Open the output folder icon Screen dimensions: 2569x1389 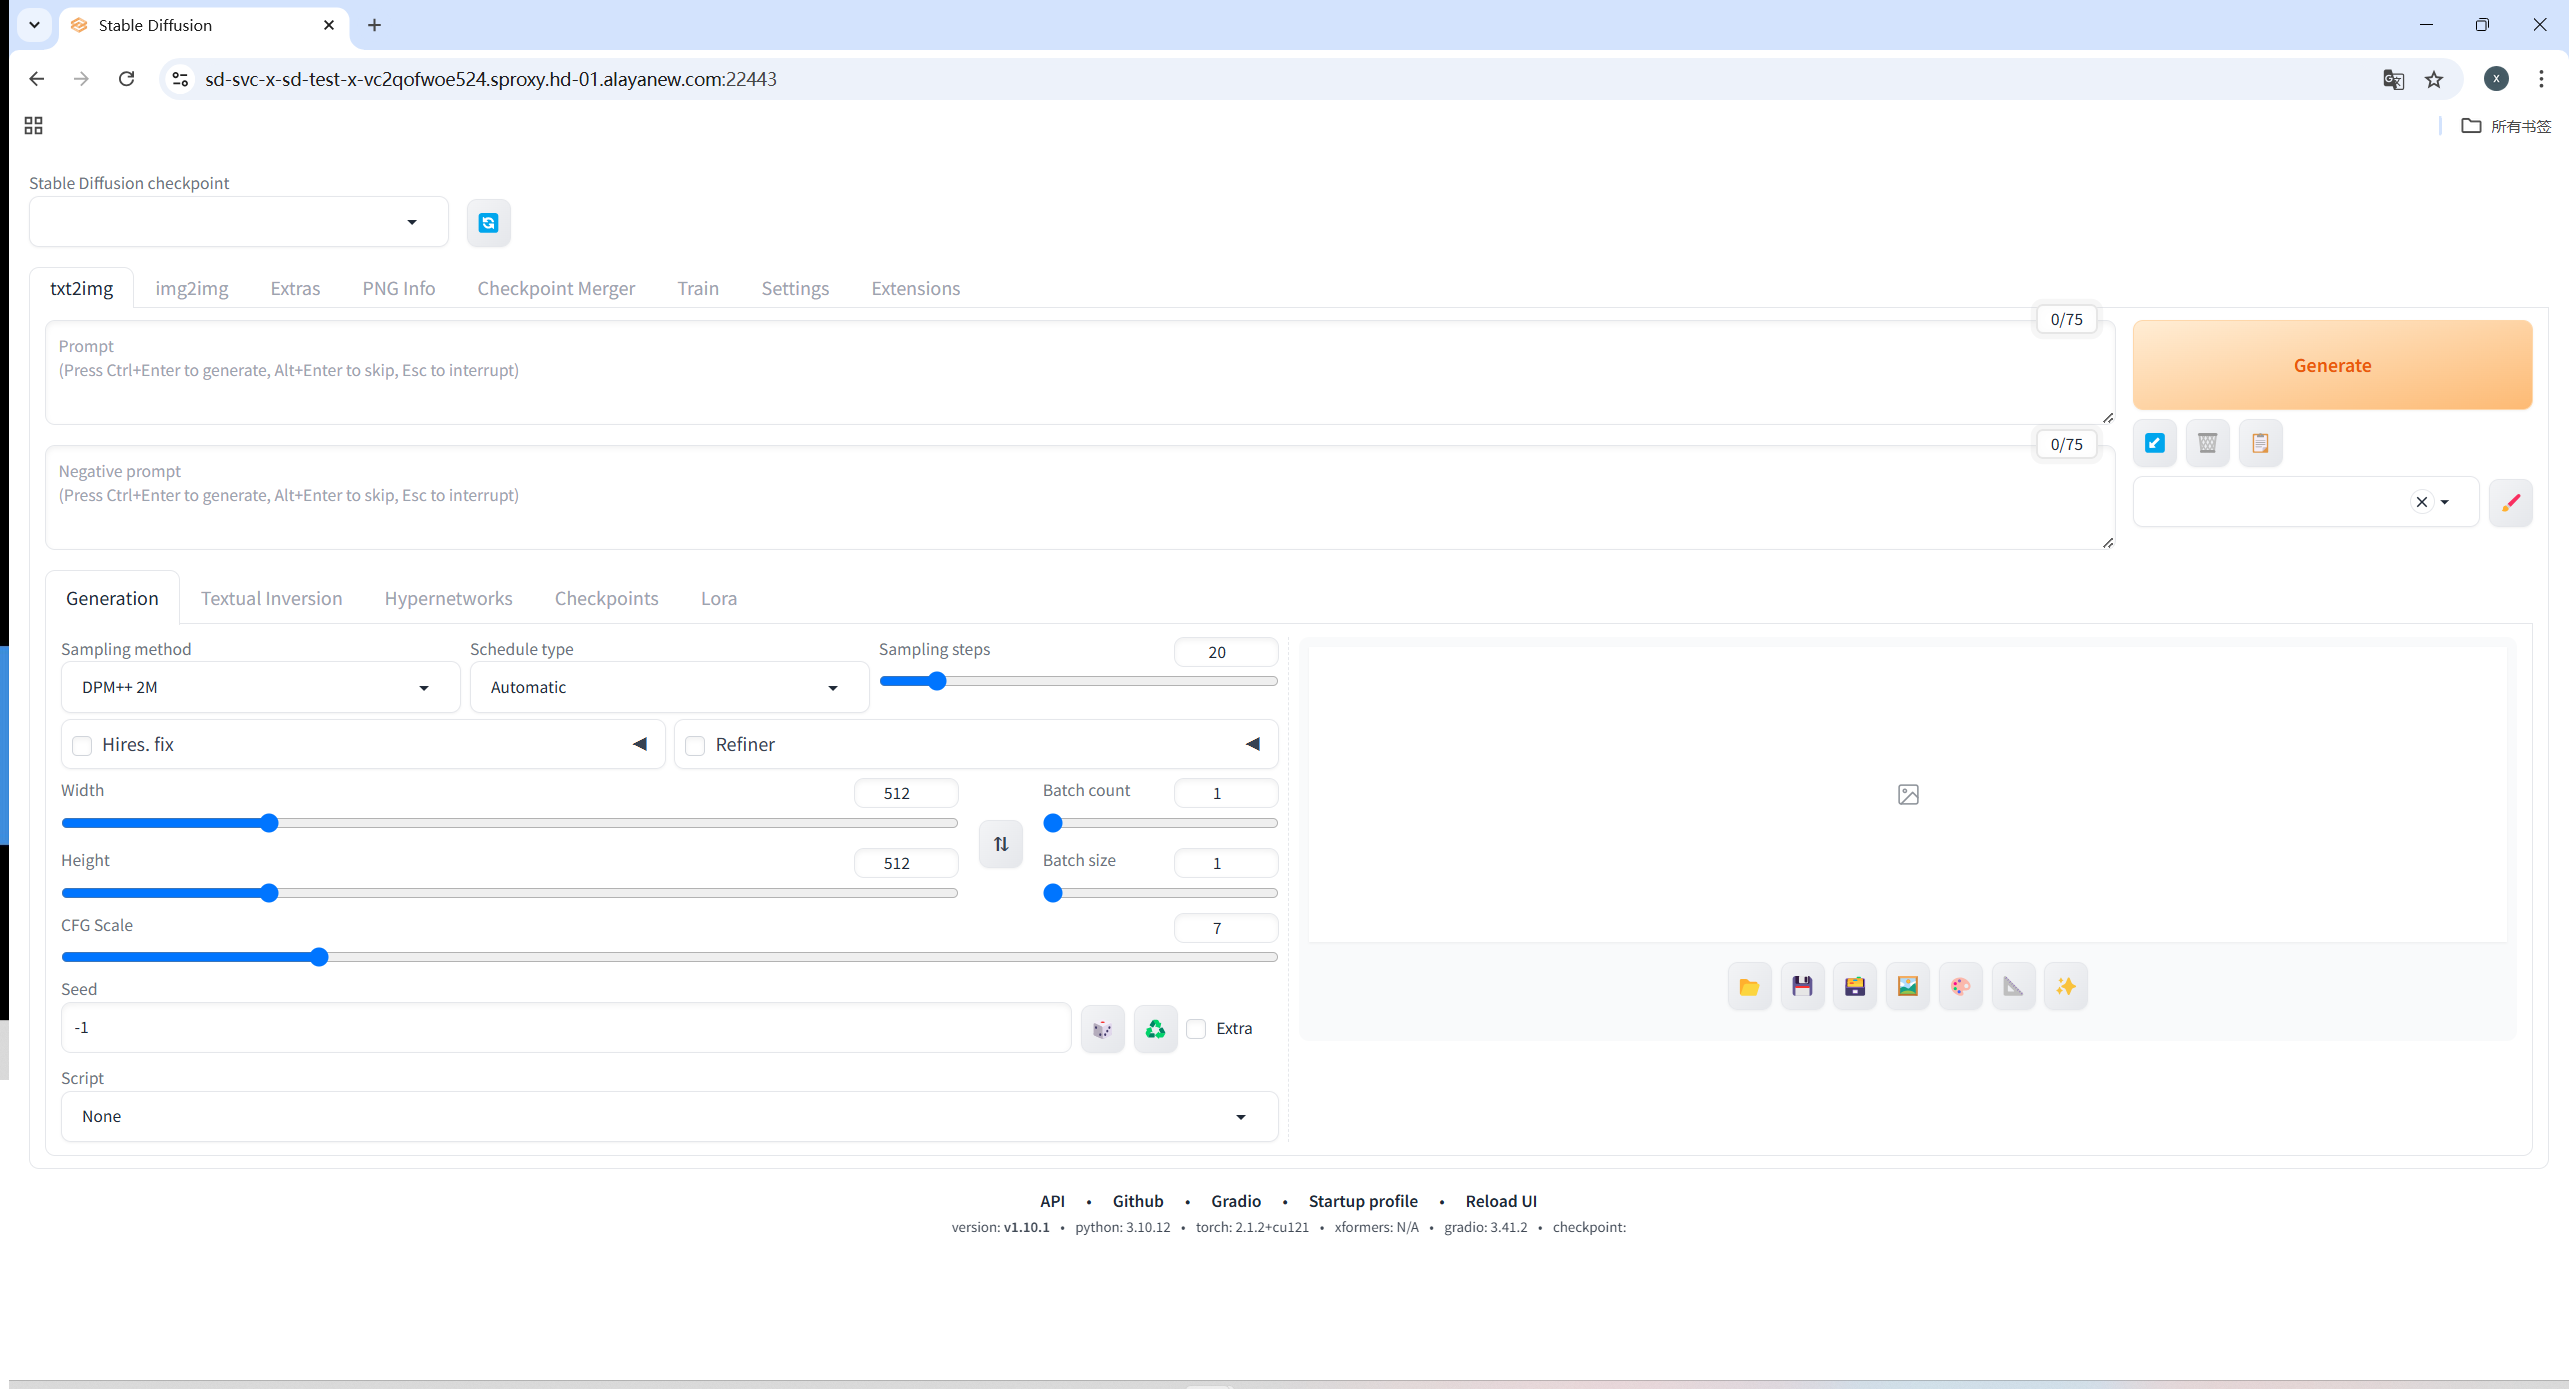1749,987
